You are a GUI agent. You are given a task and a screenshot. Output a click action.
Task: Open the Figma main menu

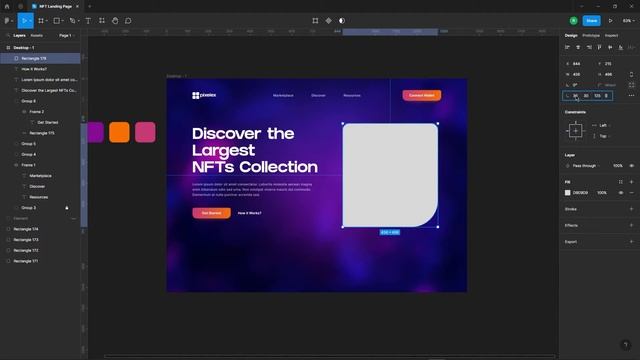point(7,21)
